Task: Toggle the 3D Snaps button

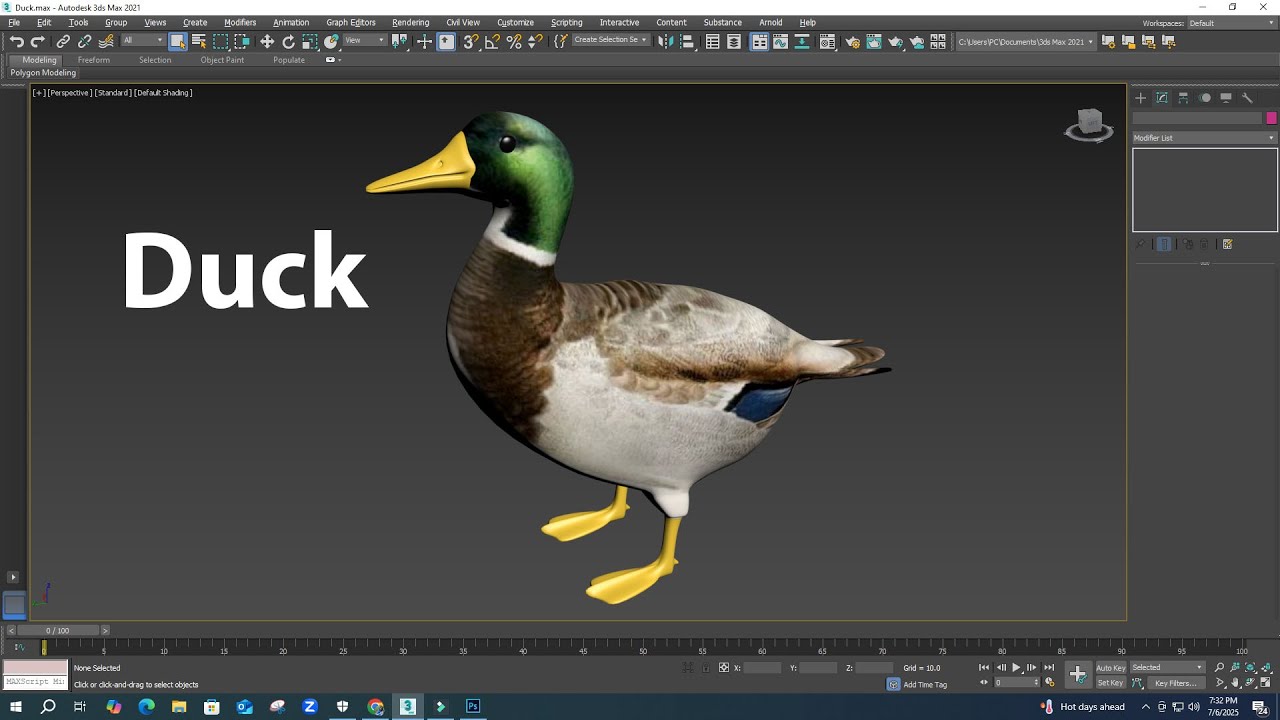Action: (471, 41)
